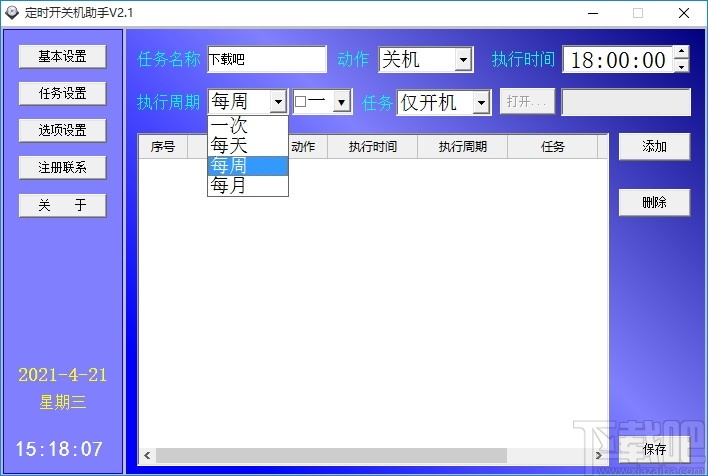This screenshot has width=708, height=476.
Task: Click the 删除 button
Action: [x=654, y=202]
